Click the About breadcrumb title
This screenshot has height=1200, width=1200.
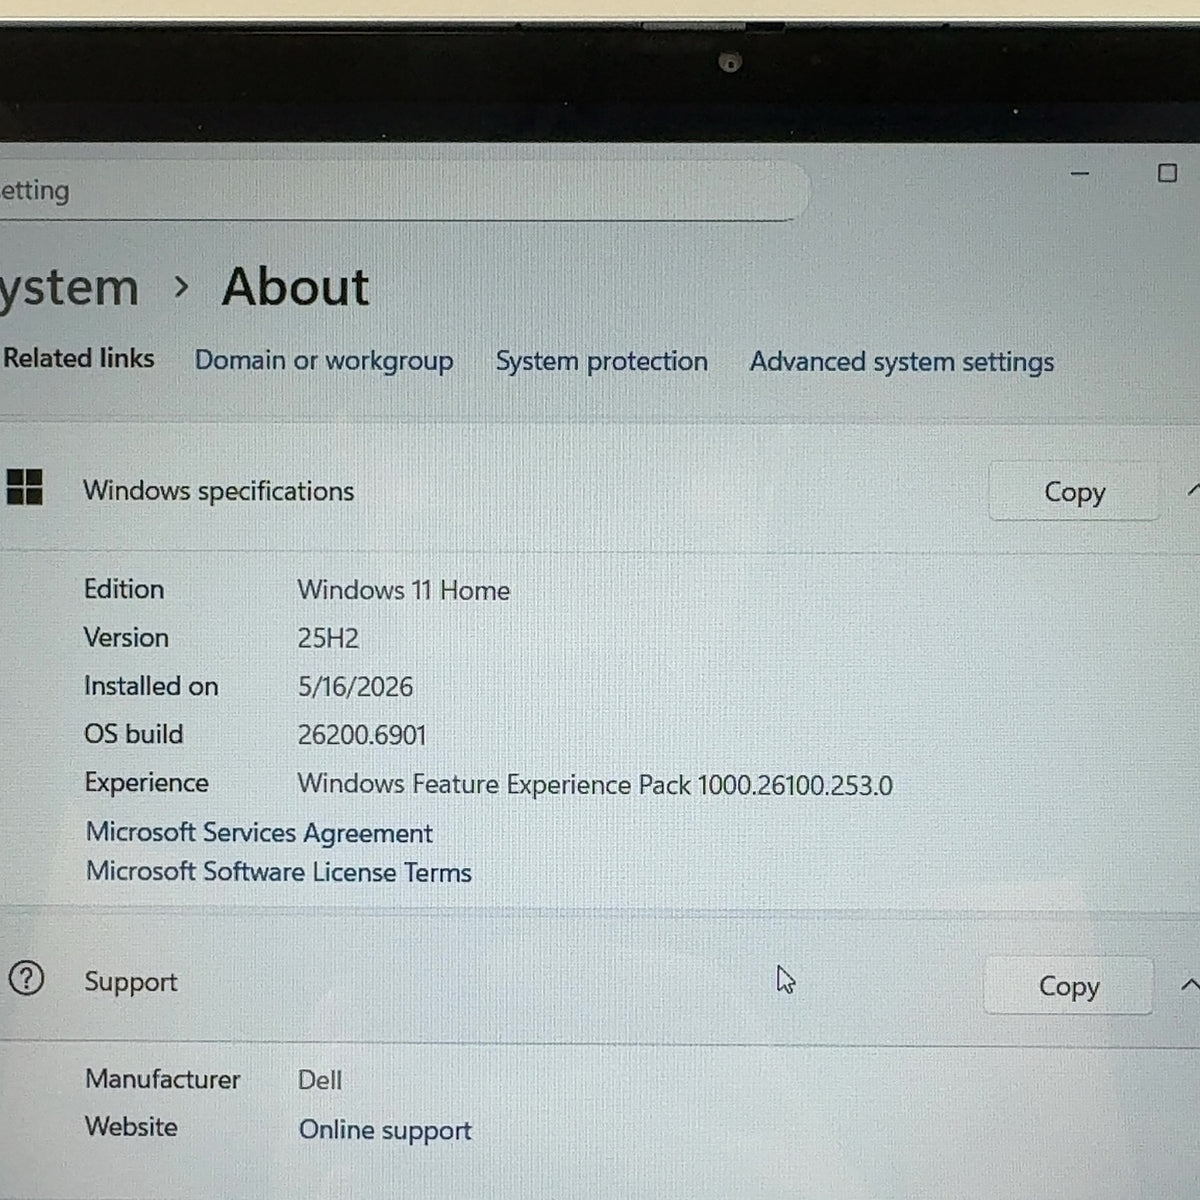[x=295, y=287]
